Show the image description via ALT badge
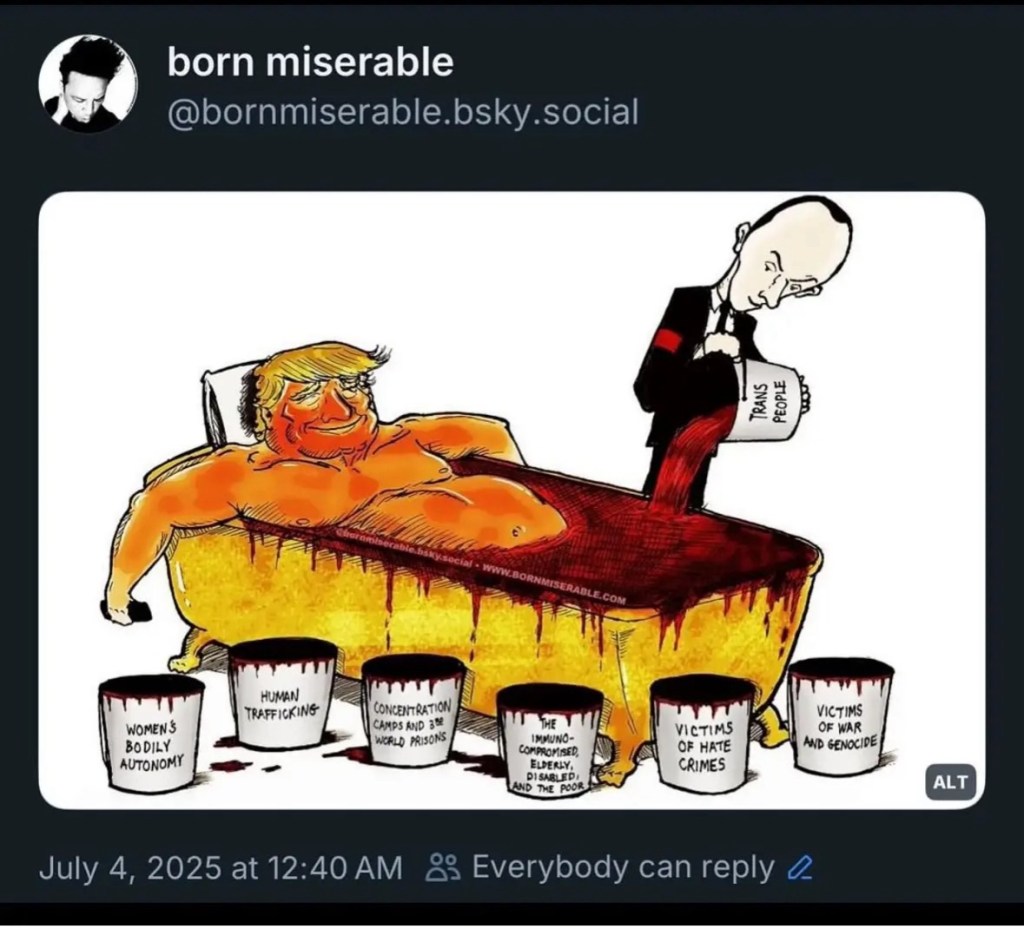The height and width of the screenshot is (929, 1024). (949, 782)
